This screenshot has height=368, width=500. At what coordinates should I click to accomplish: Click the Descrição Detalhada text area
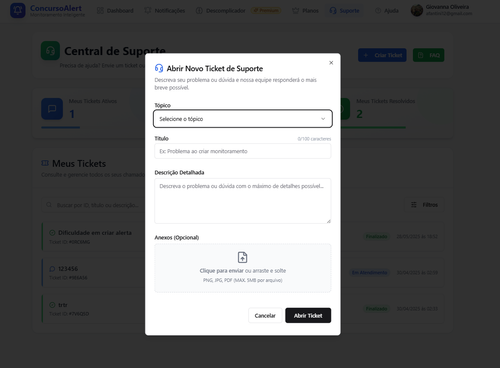[x=243, y=201]
